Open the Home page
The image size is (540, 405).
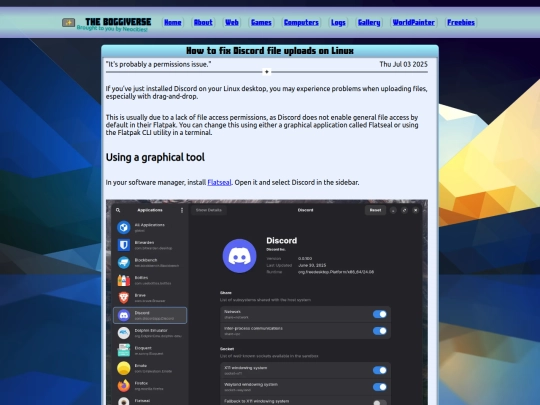coord(173,22)
